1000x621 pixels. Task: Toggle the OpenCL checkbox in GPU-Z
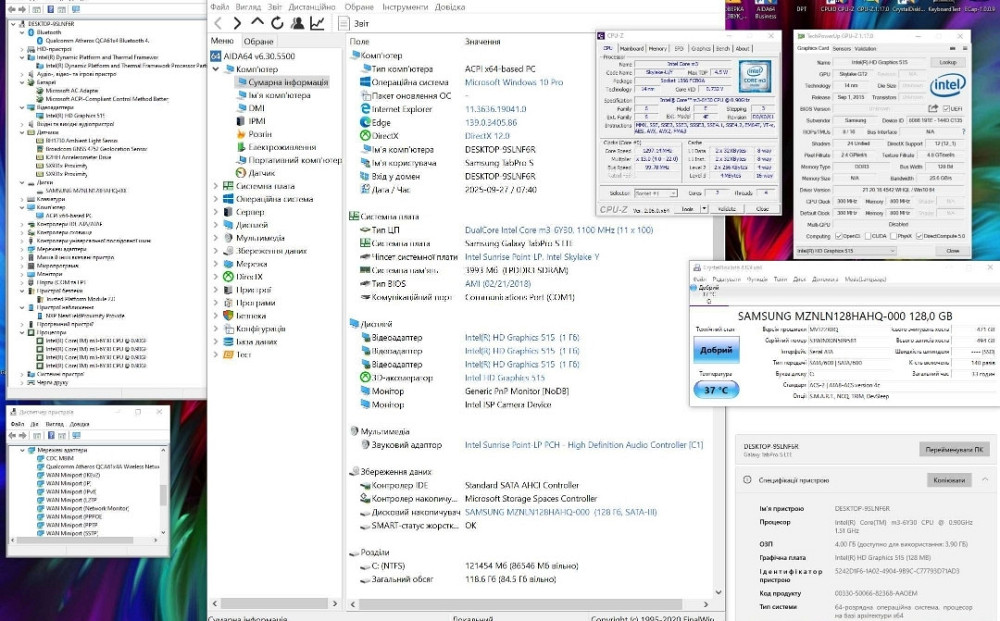tap(837, 236)
